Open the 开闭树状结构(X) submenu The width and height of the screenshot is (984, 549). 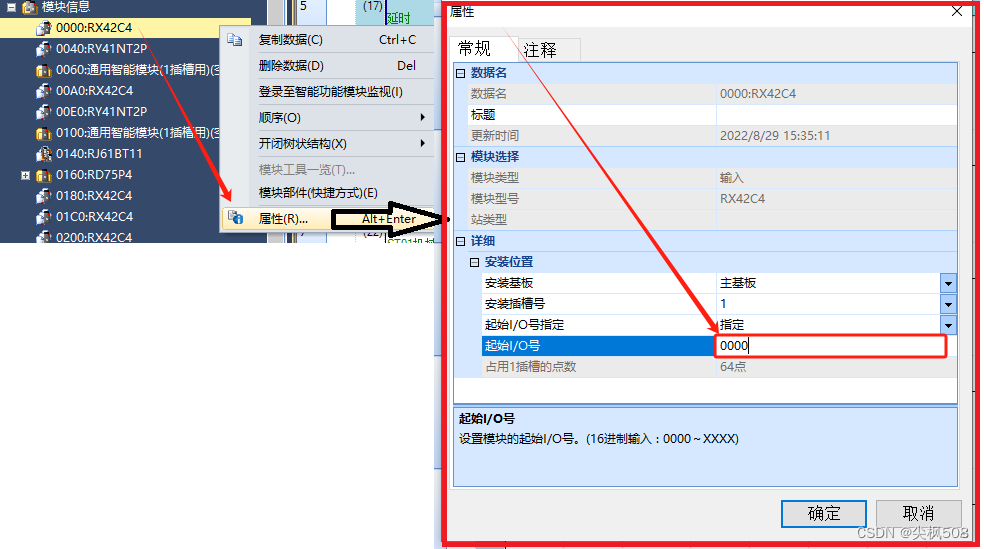pos(327,144)
